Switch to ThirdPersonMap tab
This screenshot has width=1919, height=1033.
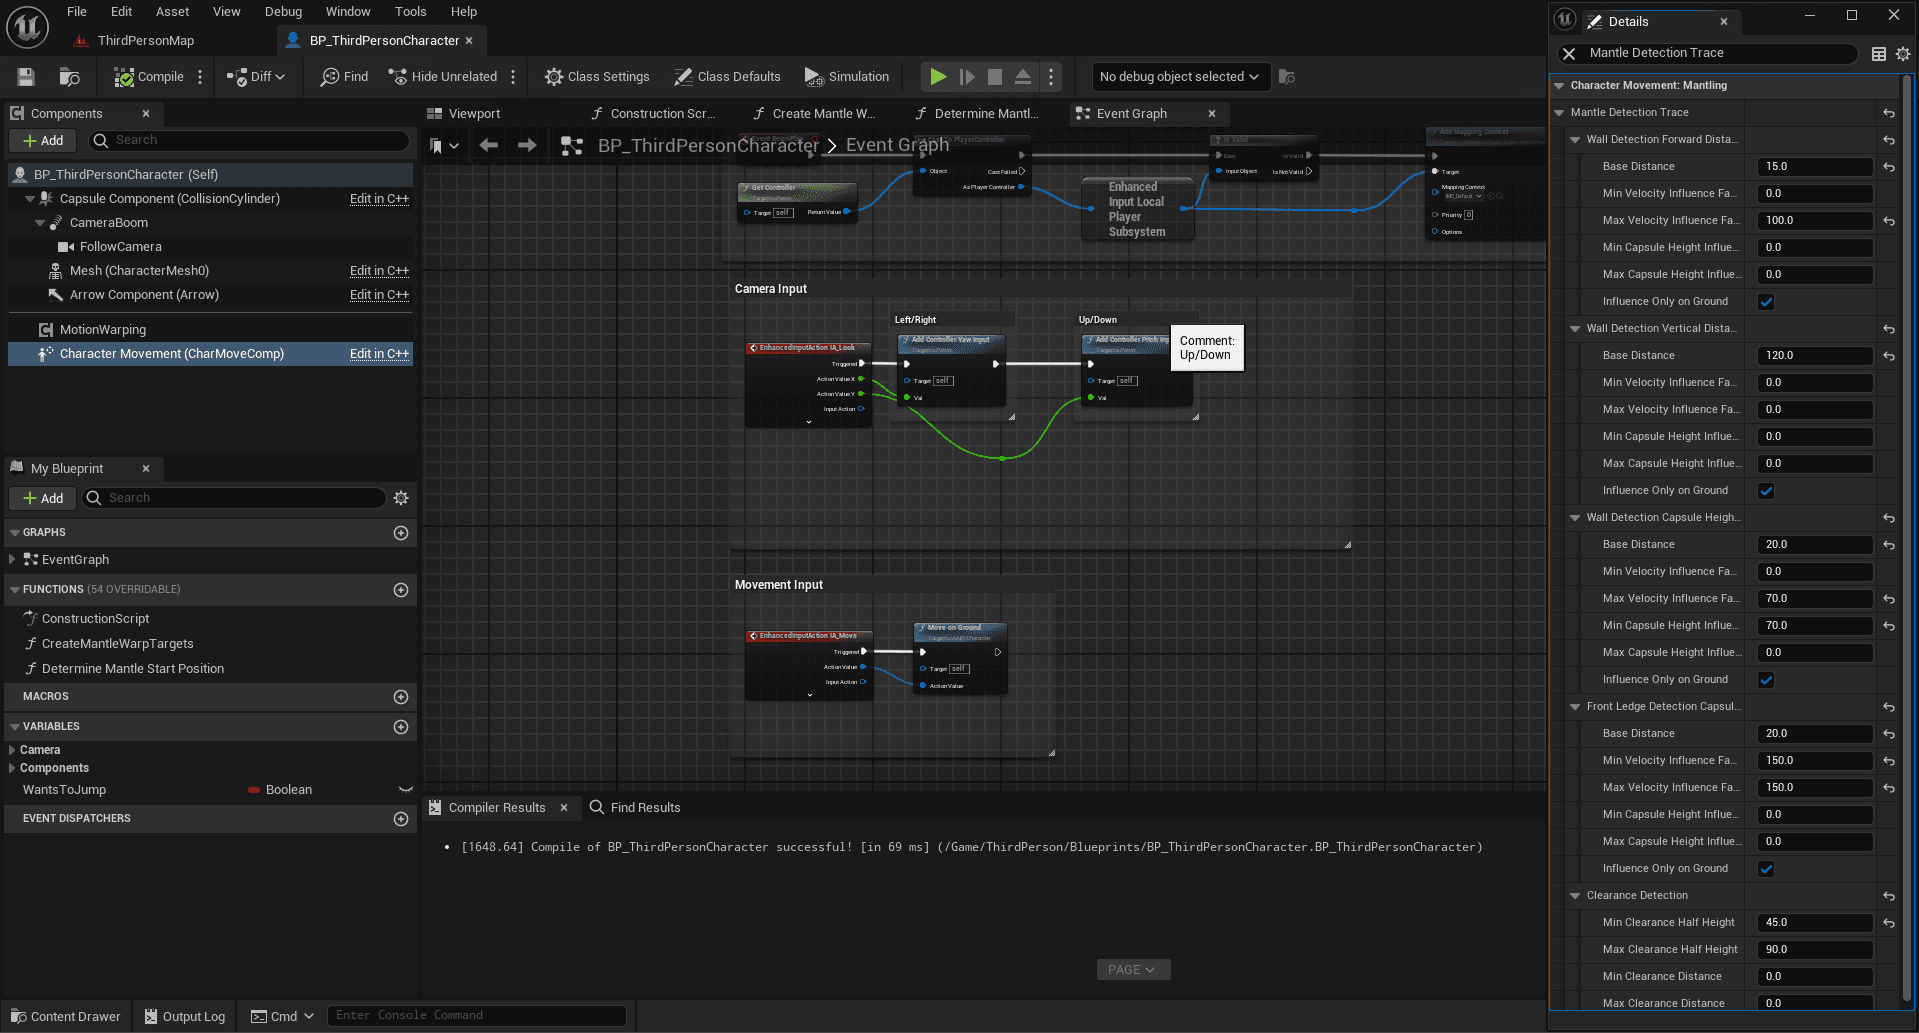(x=135, y=41)
